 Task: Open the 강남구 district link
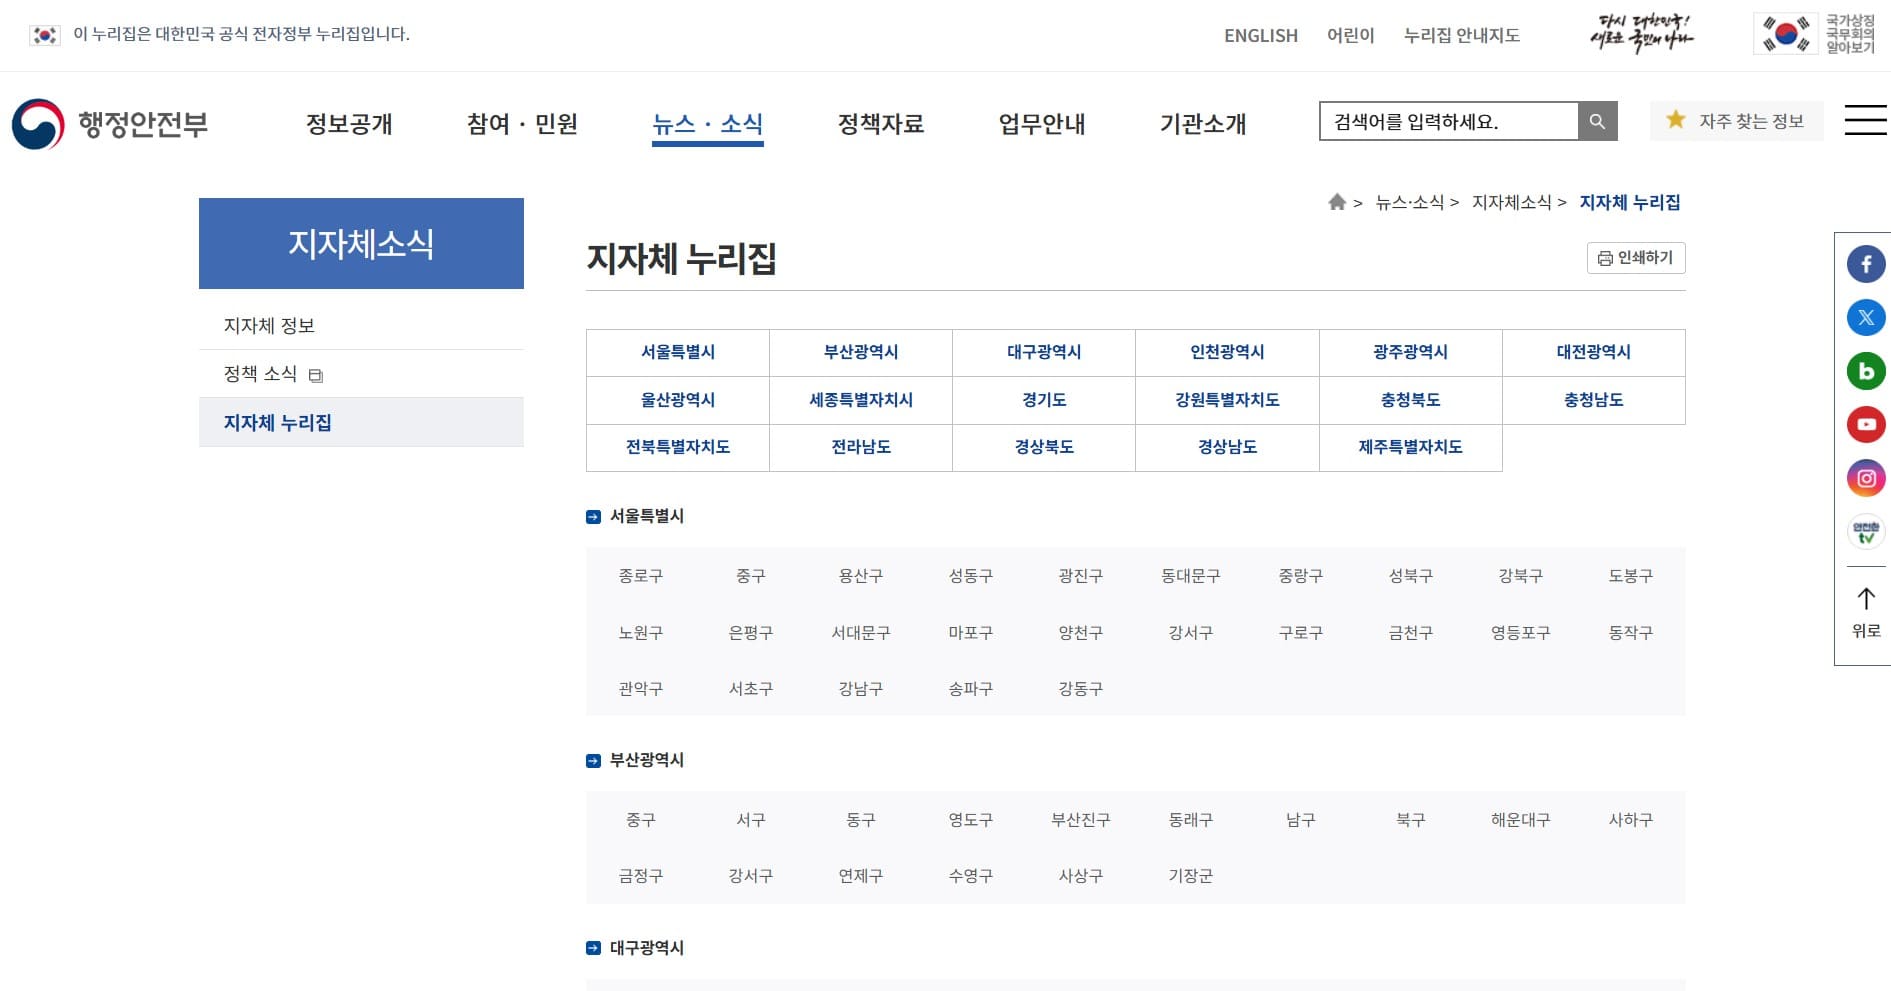[x=861, y=688]
